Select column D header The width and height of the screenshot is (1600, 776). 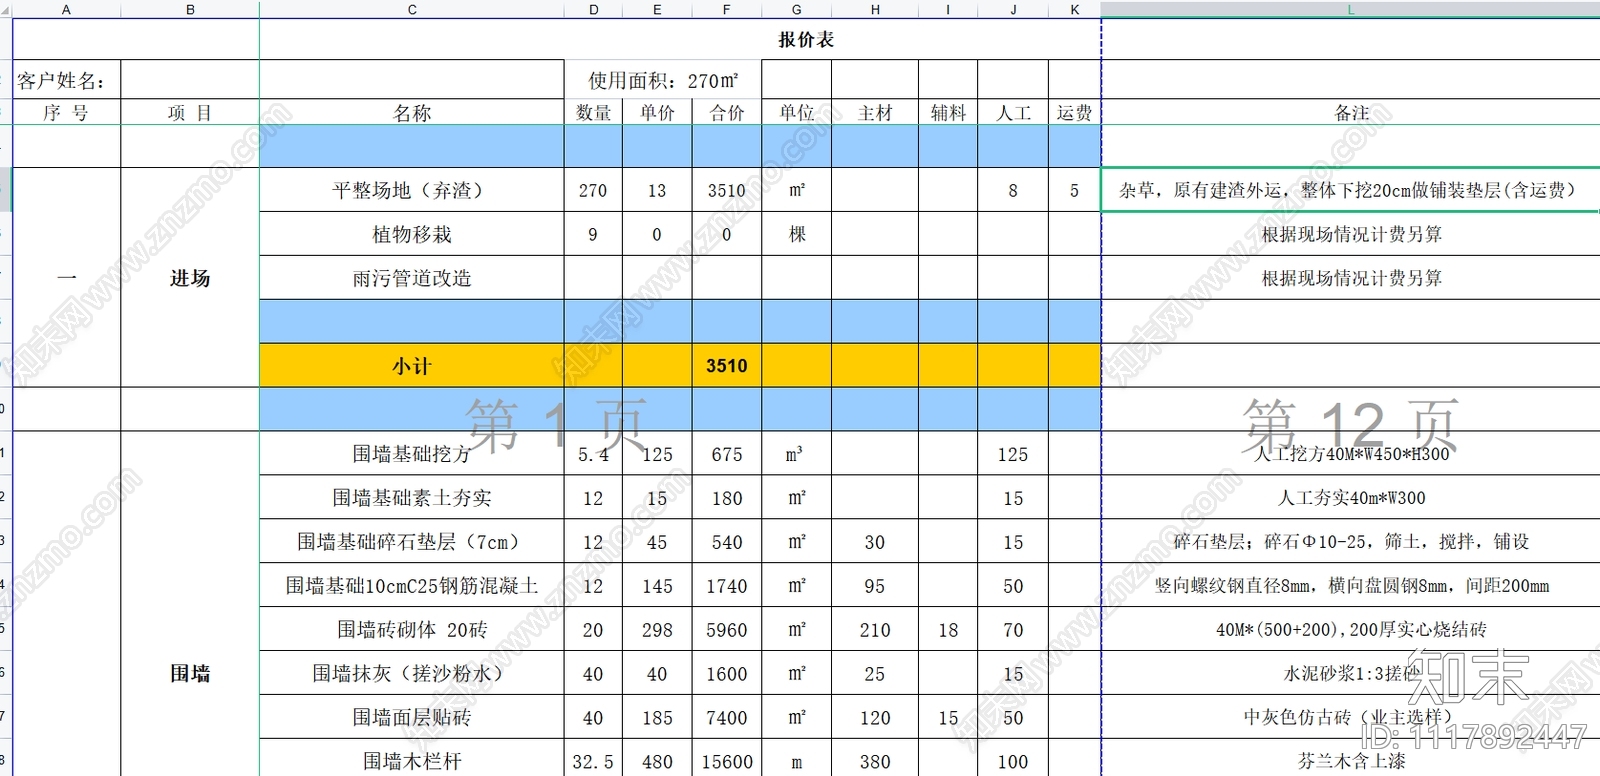[x=593, y=9]
